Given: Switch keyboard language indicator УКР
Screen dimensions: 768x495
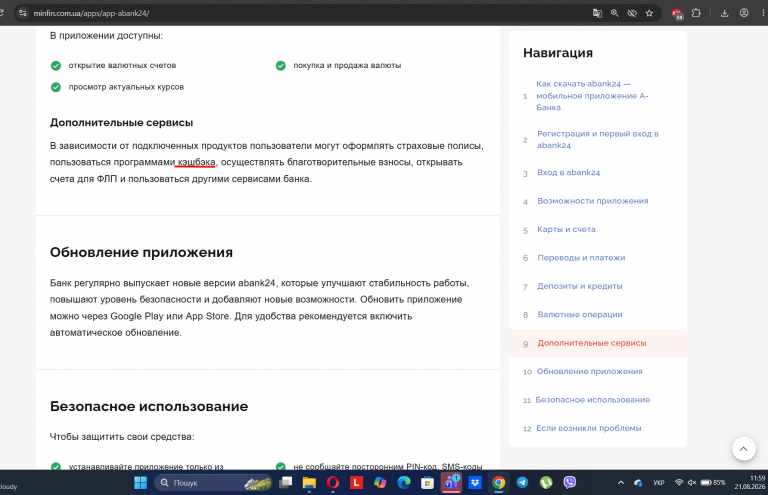Looking at the screenshot, I should pyautogui.click(x=659, y=483).
